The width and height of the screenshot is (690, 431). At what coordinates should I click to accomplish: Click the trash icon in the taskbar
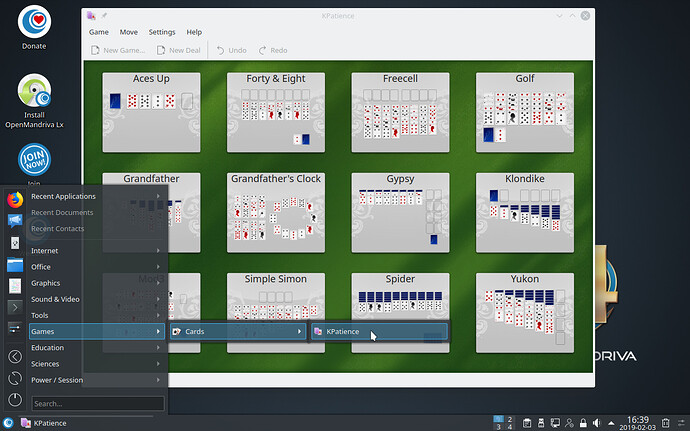666,423
